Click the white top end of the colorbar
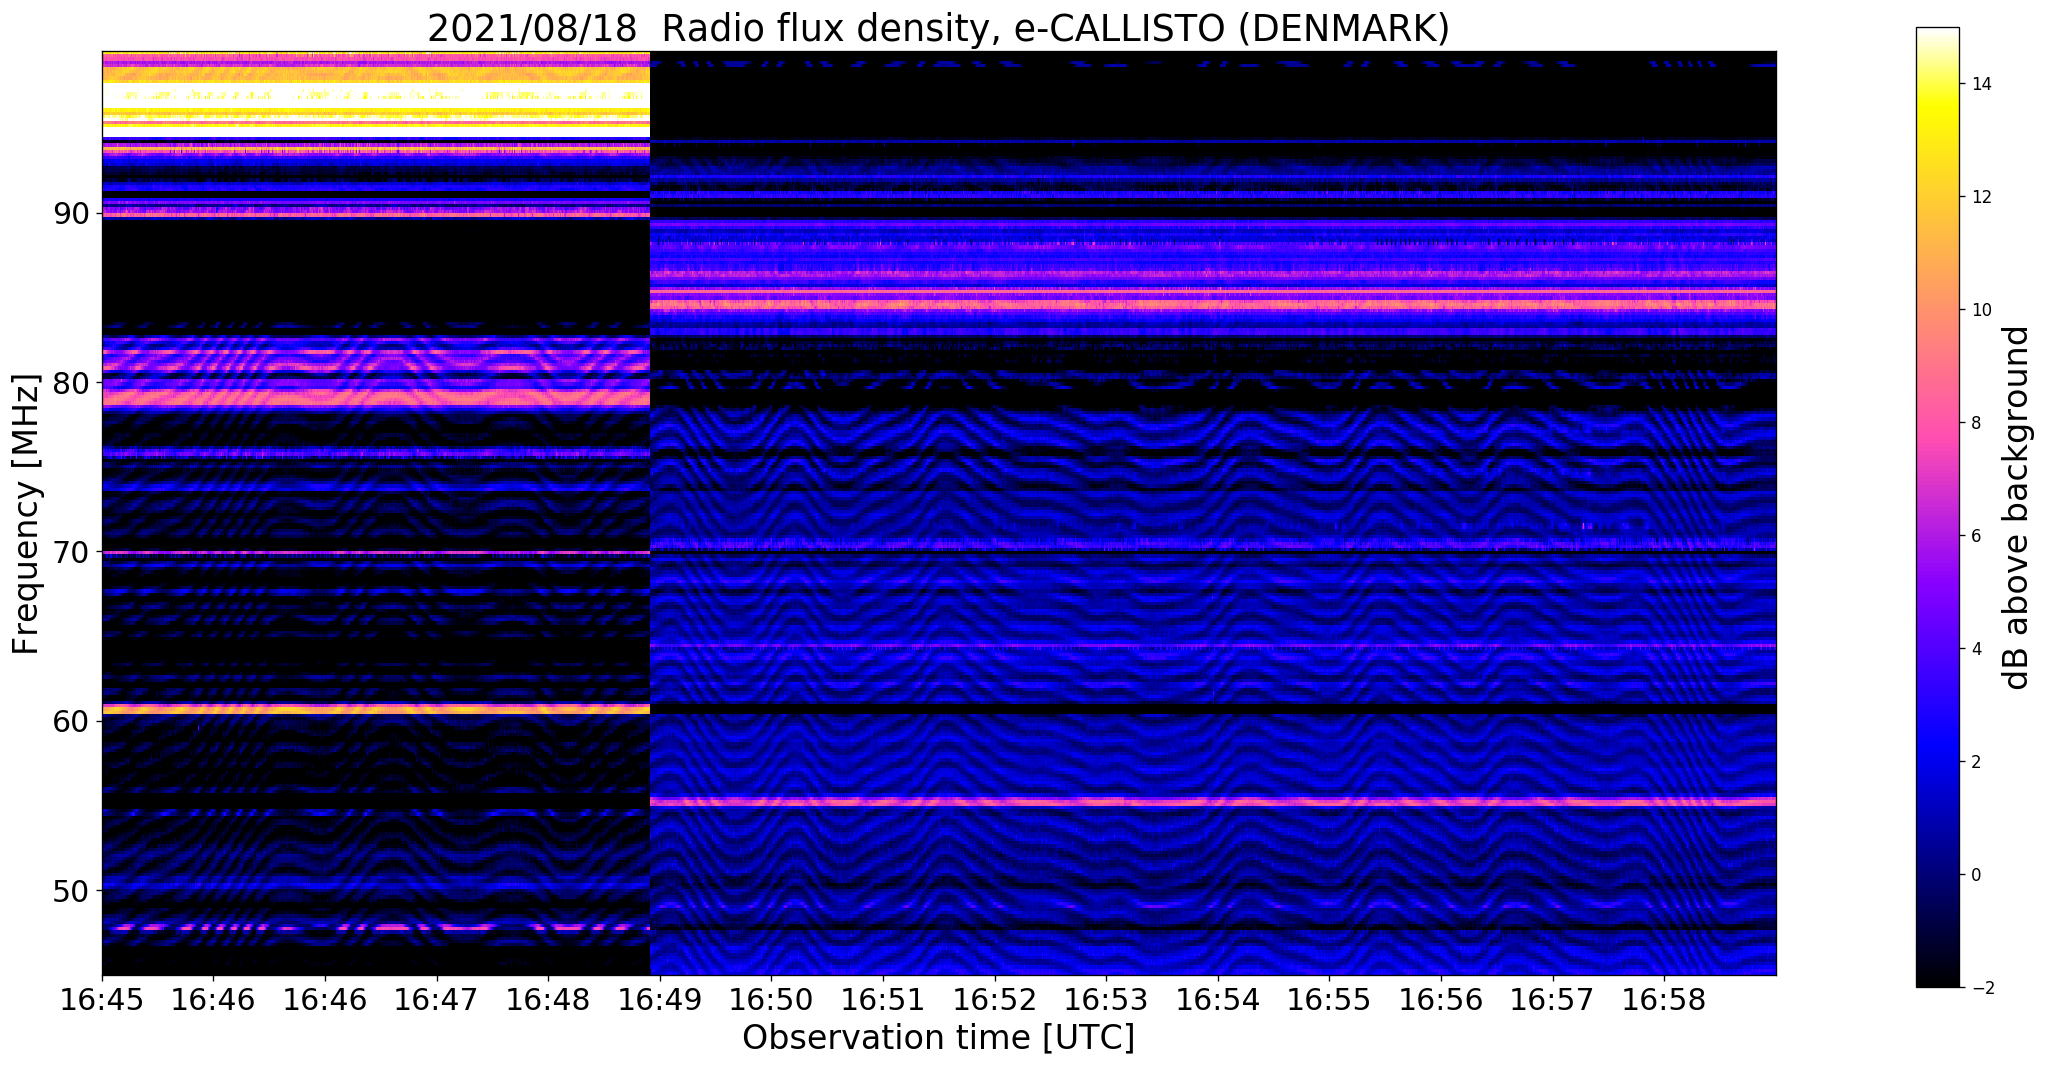Image resolution: width=2047 pixels, height=1067 pixels. point(1937,33)
